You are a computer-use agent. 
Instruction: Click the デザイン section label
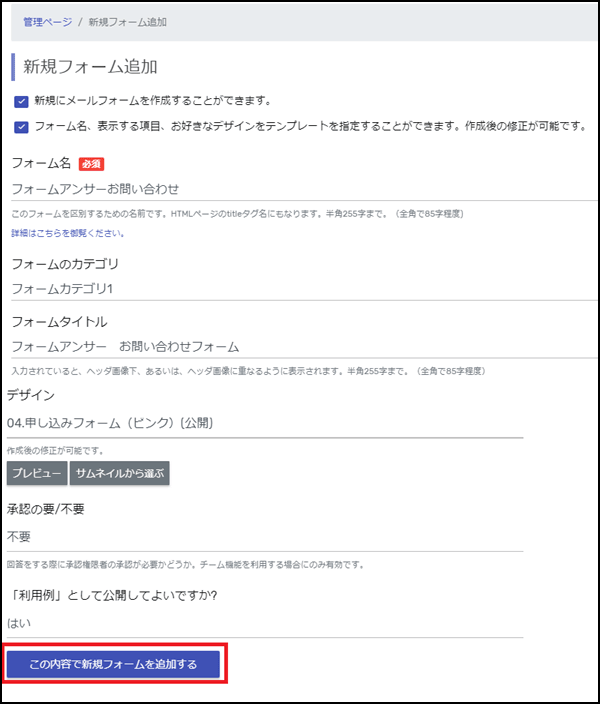click(31, 395)
